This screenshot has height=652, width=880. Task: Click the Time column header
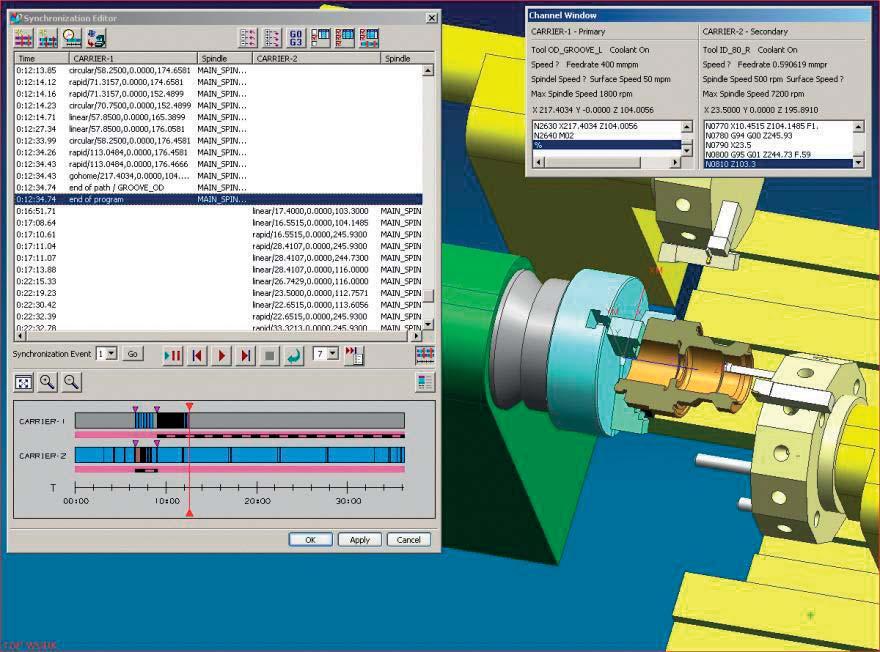[42, 58]
